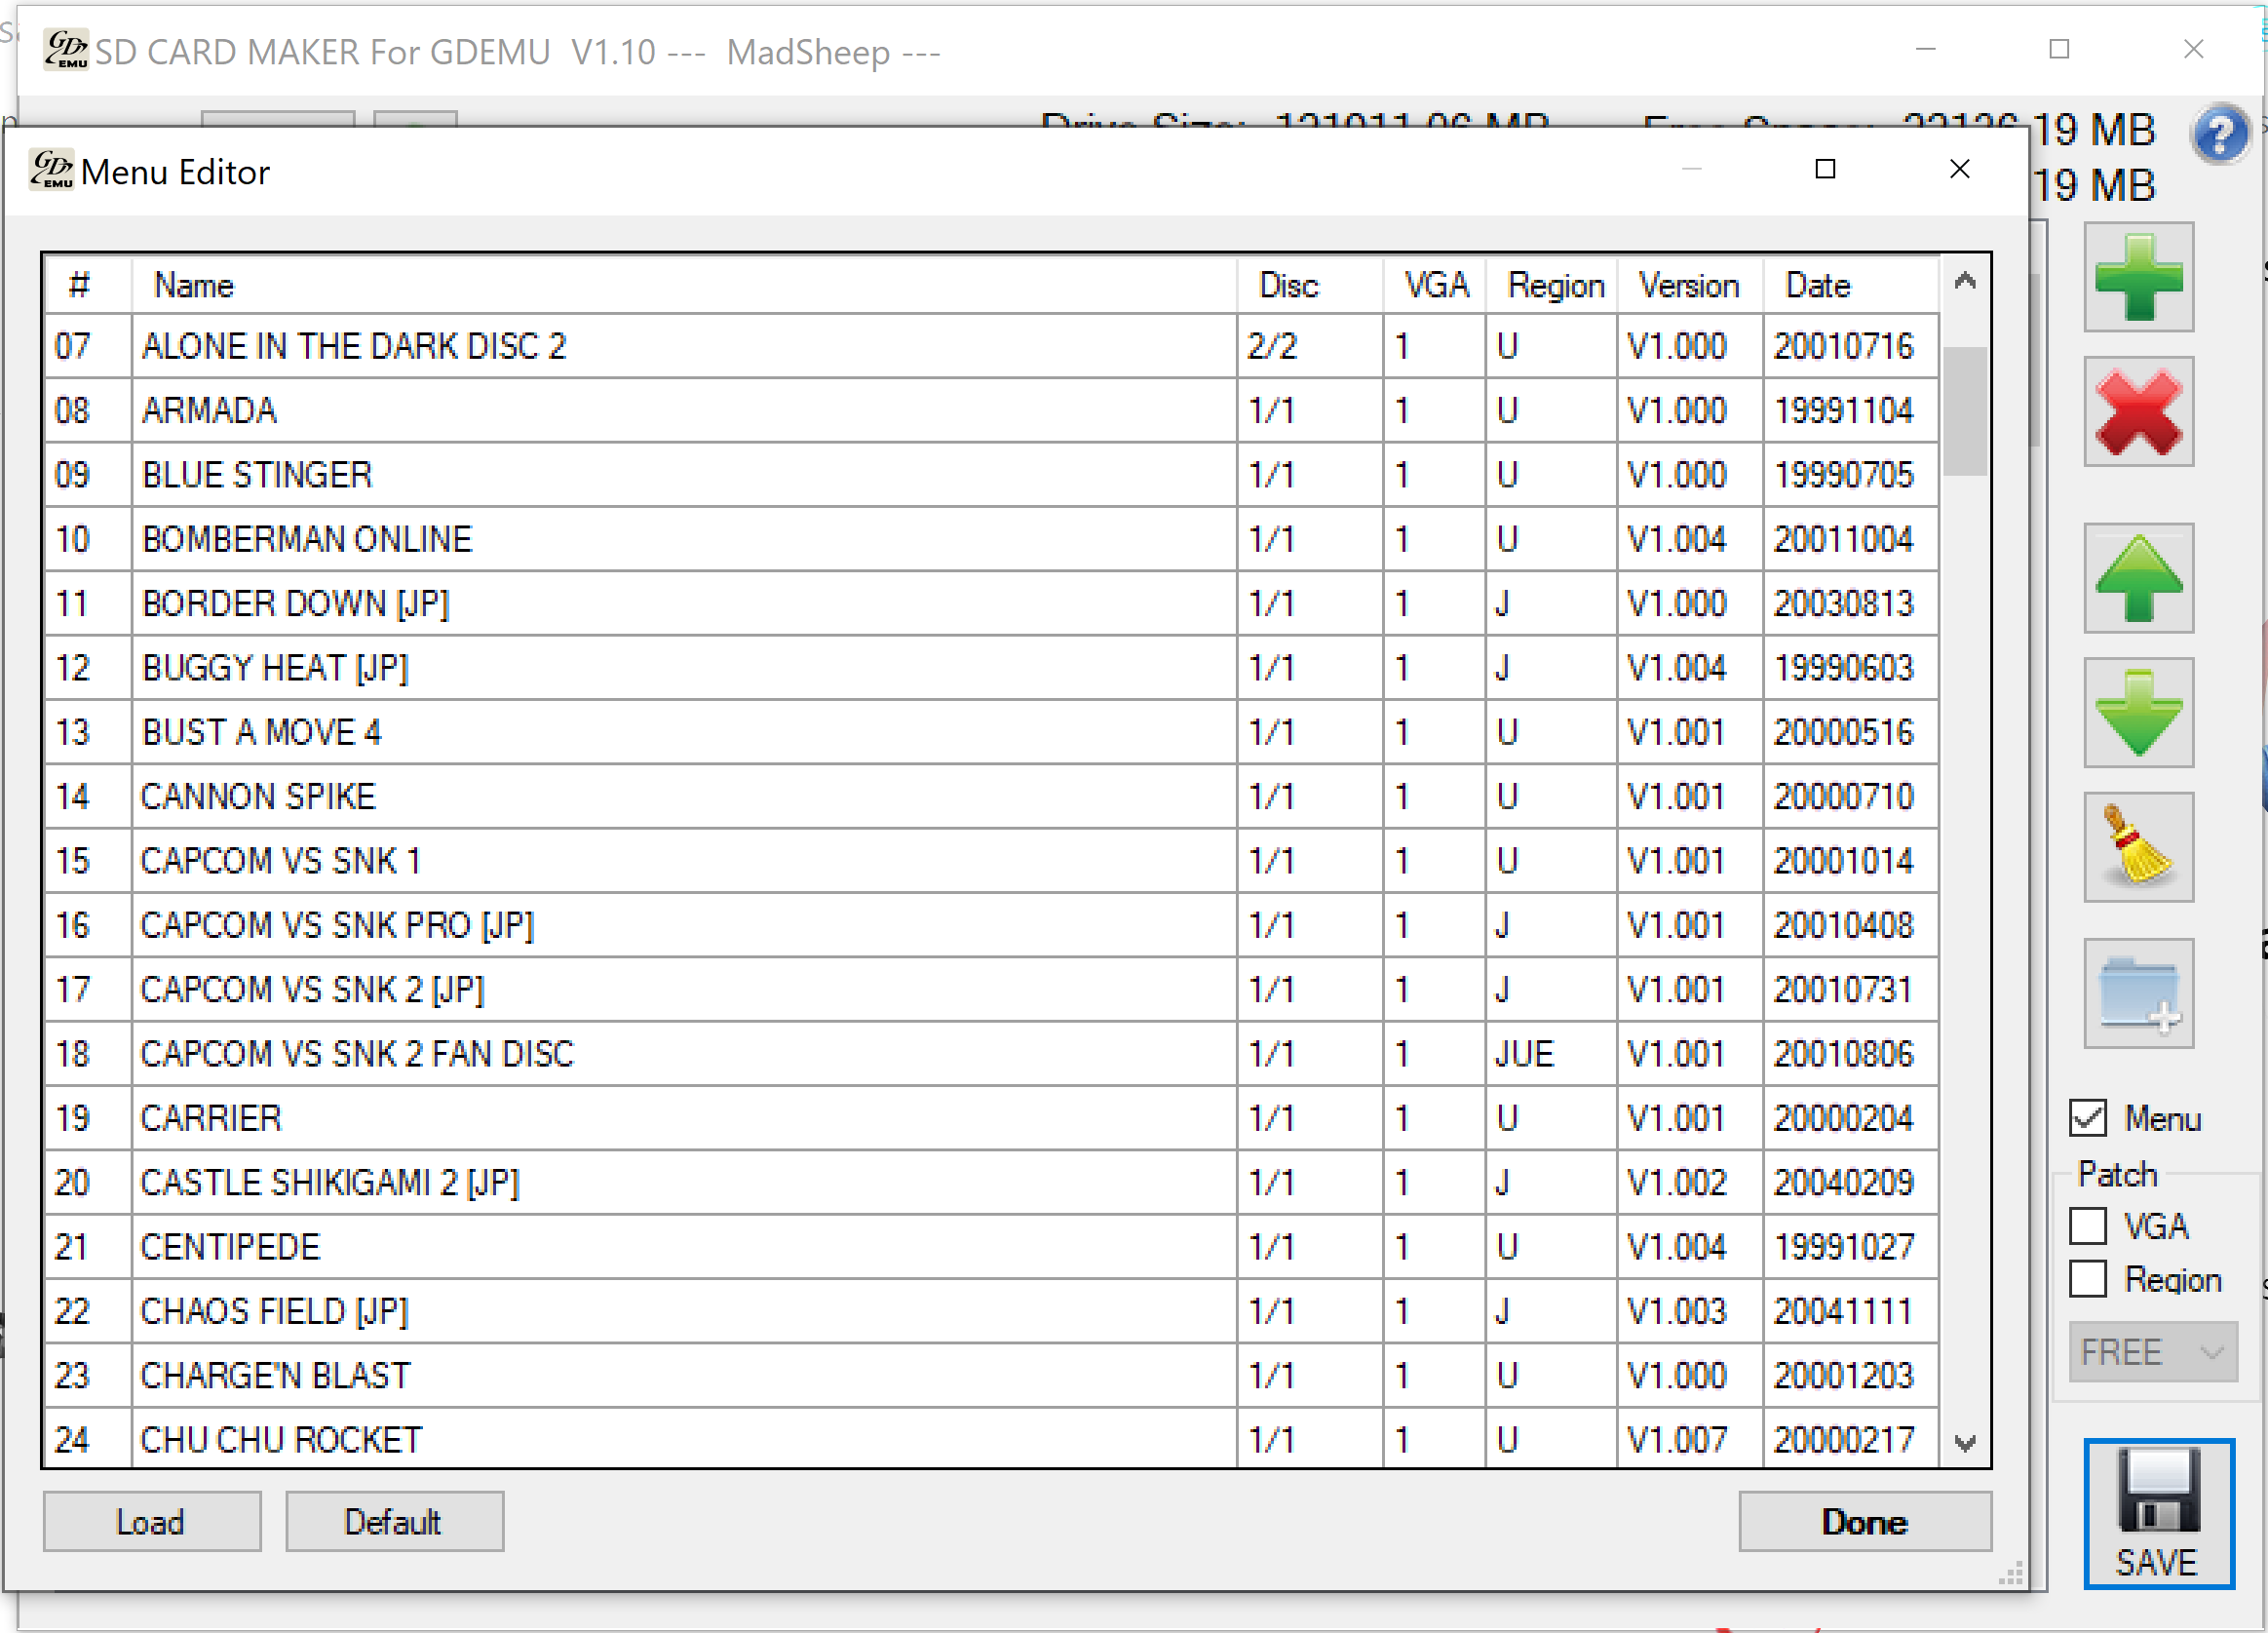Select the CHU CHU ROCKET entry
The image size is (2268, 1633).
point(991,1439)
